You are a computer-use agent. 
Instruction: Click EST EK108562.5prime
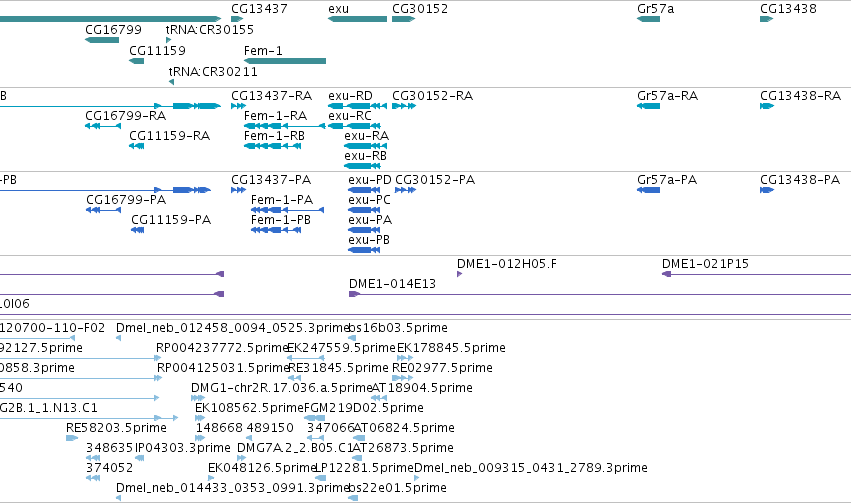tap(249, 409)
